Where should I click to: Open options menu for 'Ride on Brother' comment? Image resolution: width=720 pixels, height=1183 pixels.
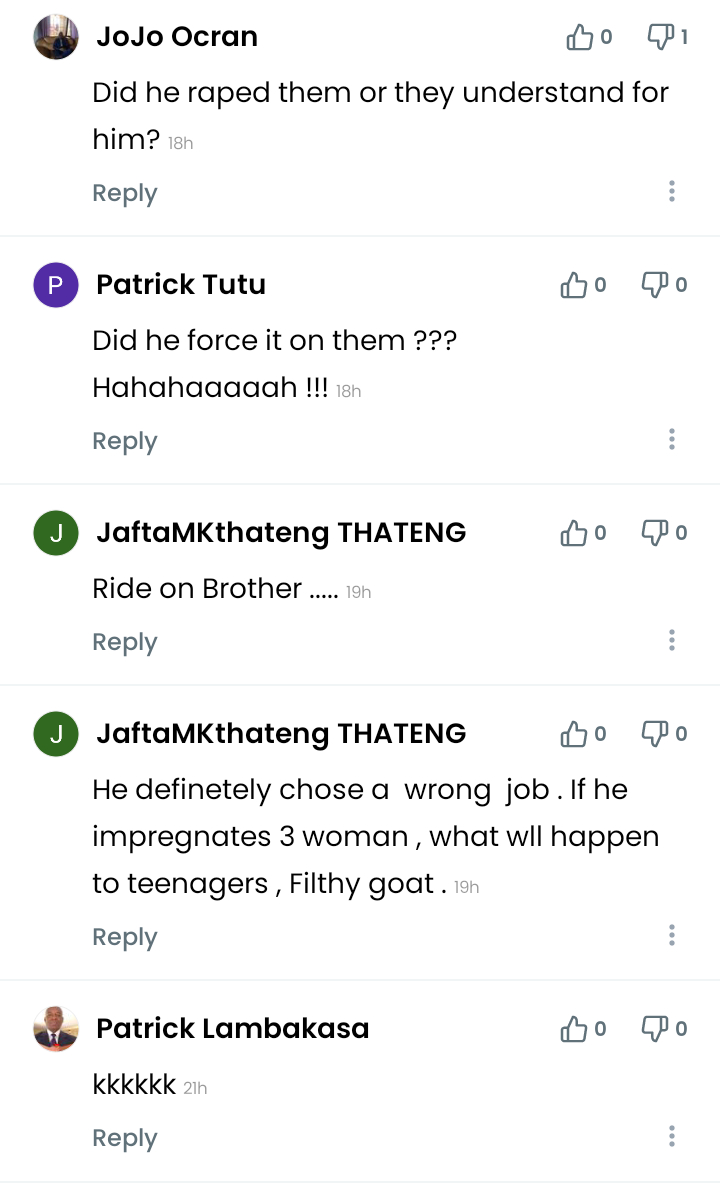(672, 640)
